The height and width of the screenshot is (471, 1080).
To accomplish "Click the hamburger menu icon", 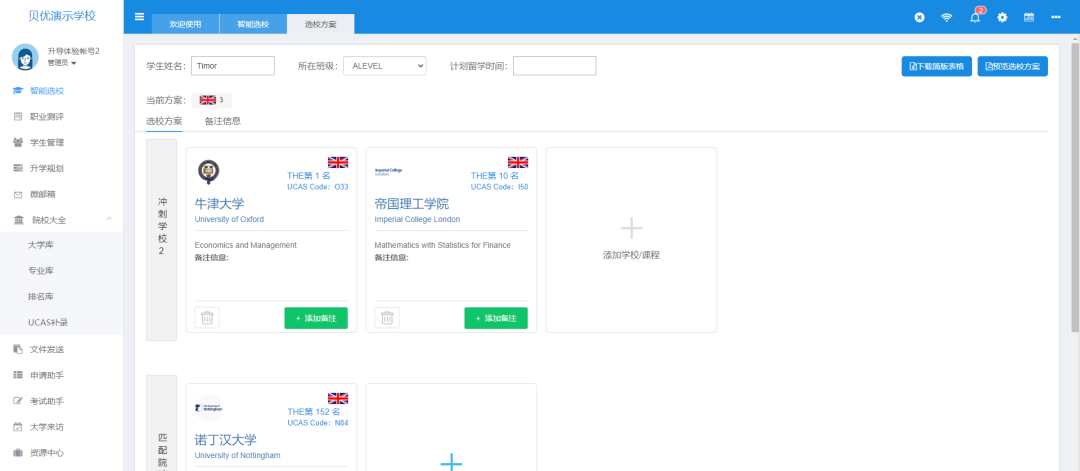I will [x=139, y=17].
